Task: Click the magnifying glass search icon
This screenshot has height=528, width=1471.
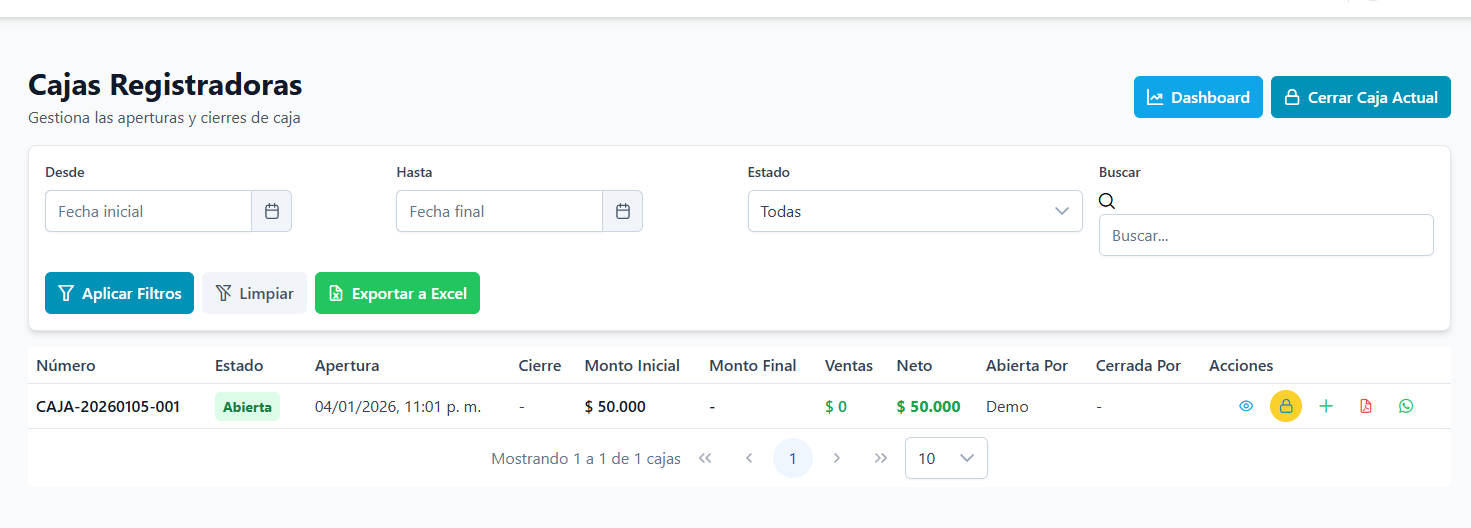Action: [x=1107, y=201]
